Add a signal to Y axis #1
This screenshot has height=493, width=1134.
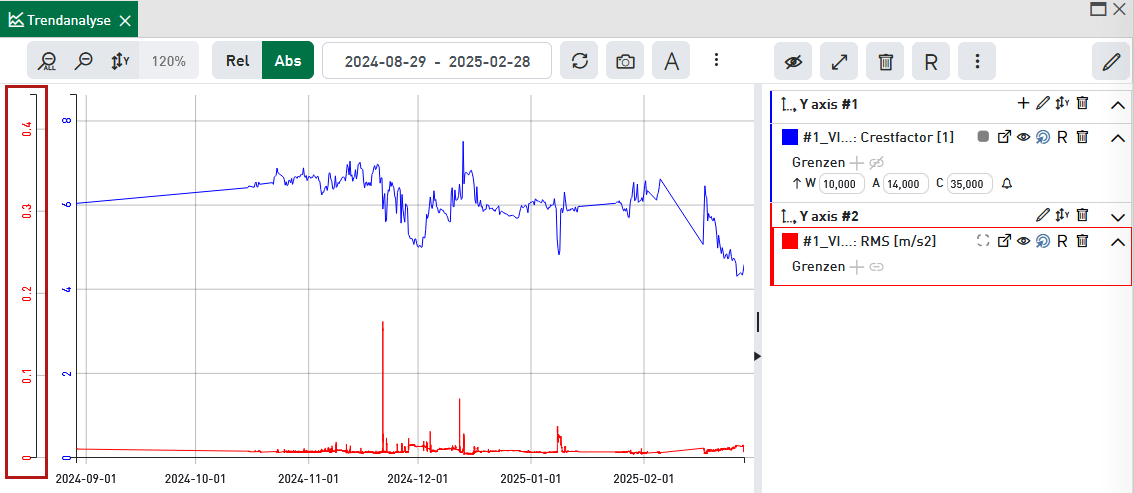coord(1023,103)
